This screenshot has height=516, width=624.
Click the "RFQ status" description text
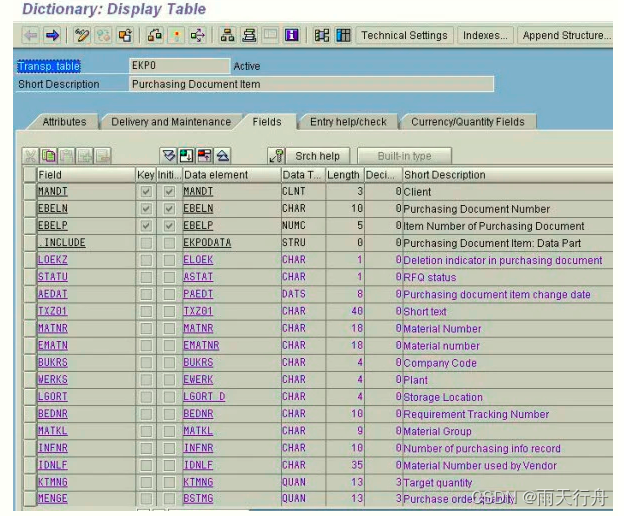430,277
